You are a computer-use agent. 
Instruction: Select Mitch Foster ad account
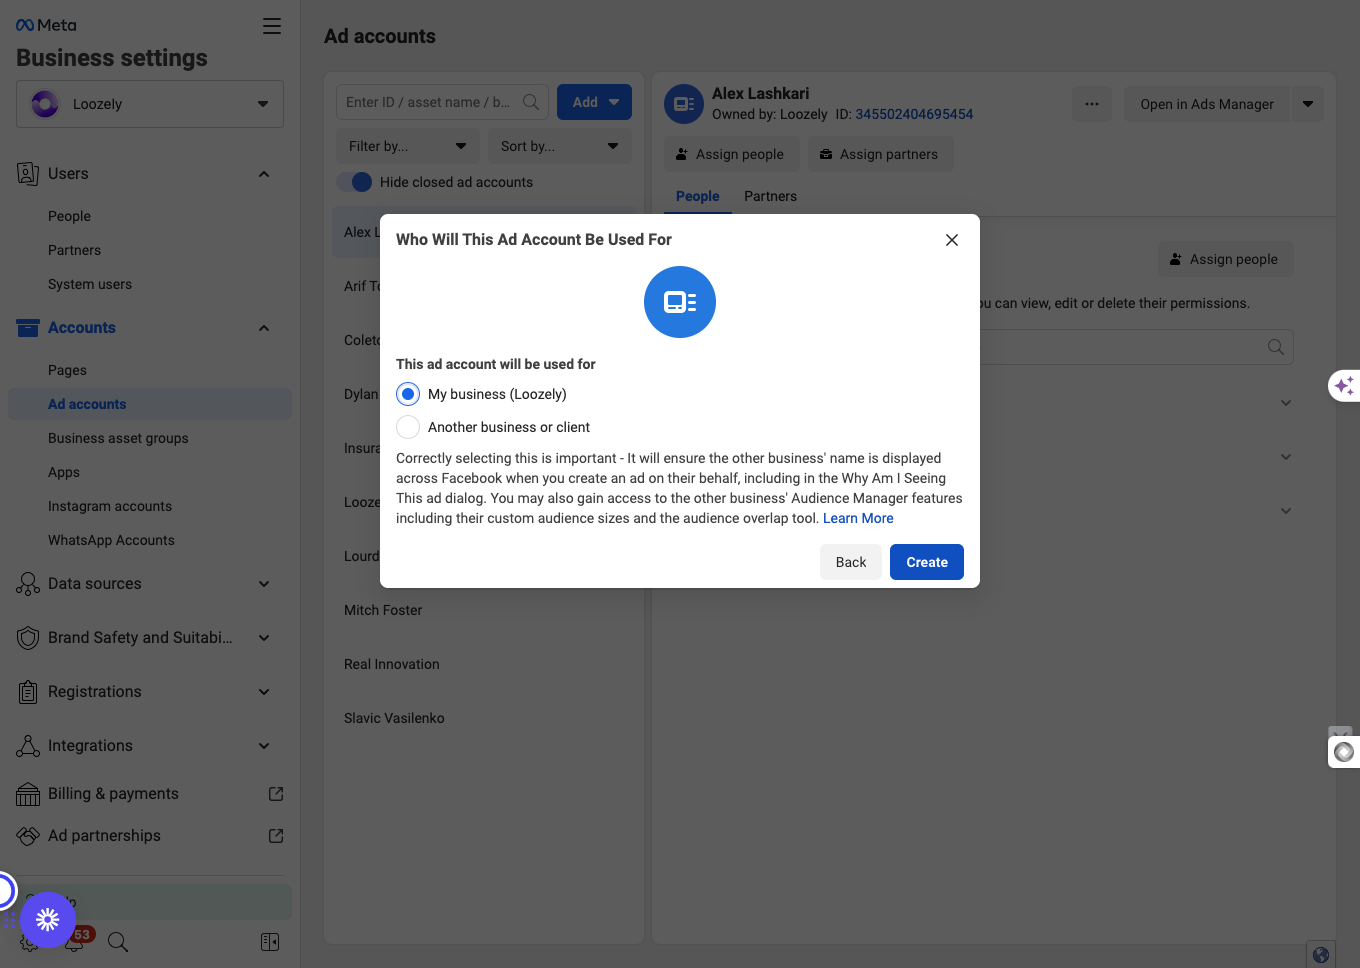pyautogui.click(x=383, y=610)
